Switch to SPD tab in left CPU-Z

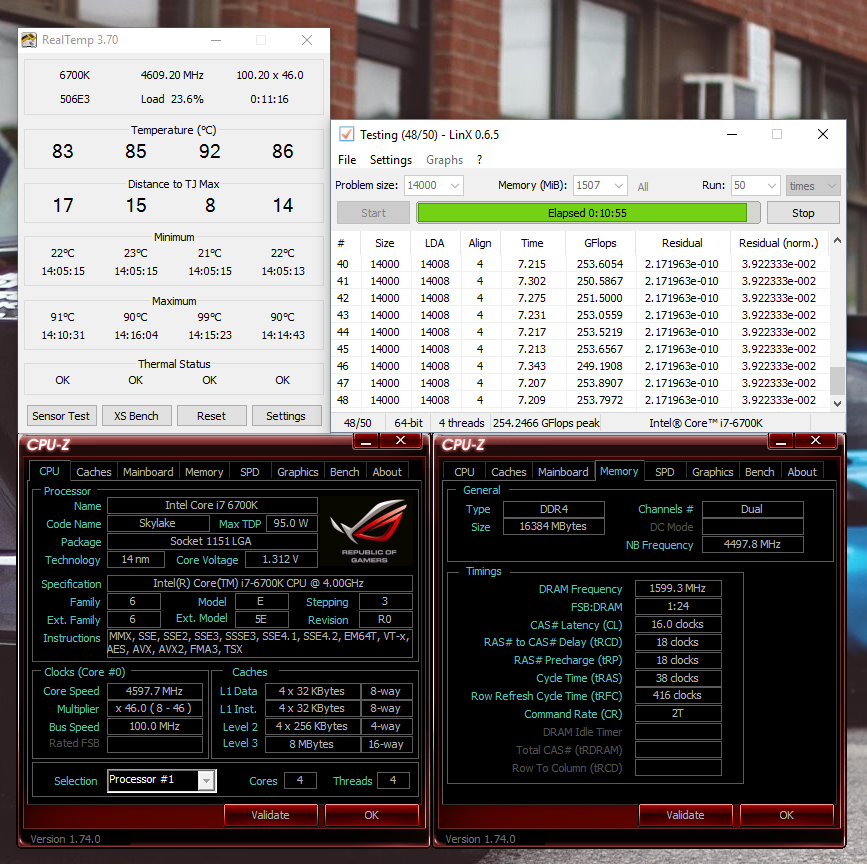click(249, 472)
